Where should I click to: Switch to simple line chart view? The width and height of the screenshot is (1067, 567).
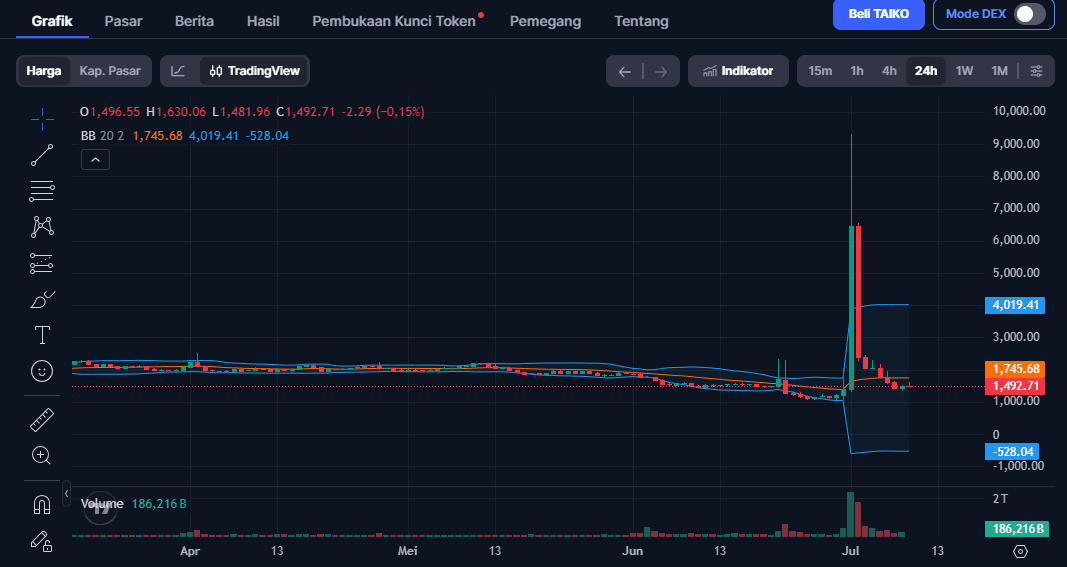[x=178, y=71]
